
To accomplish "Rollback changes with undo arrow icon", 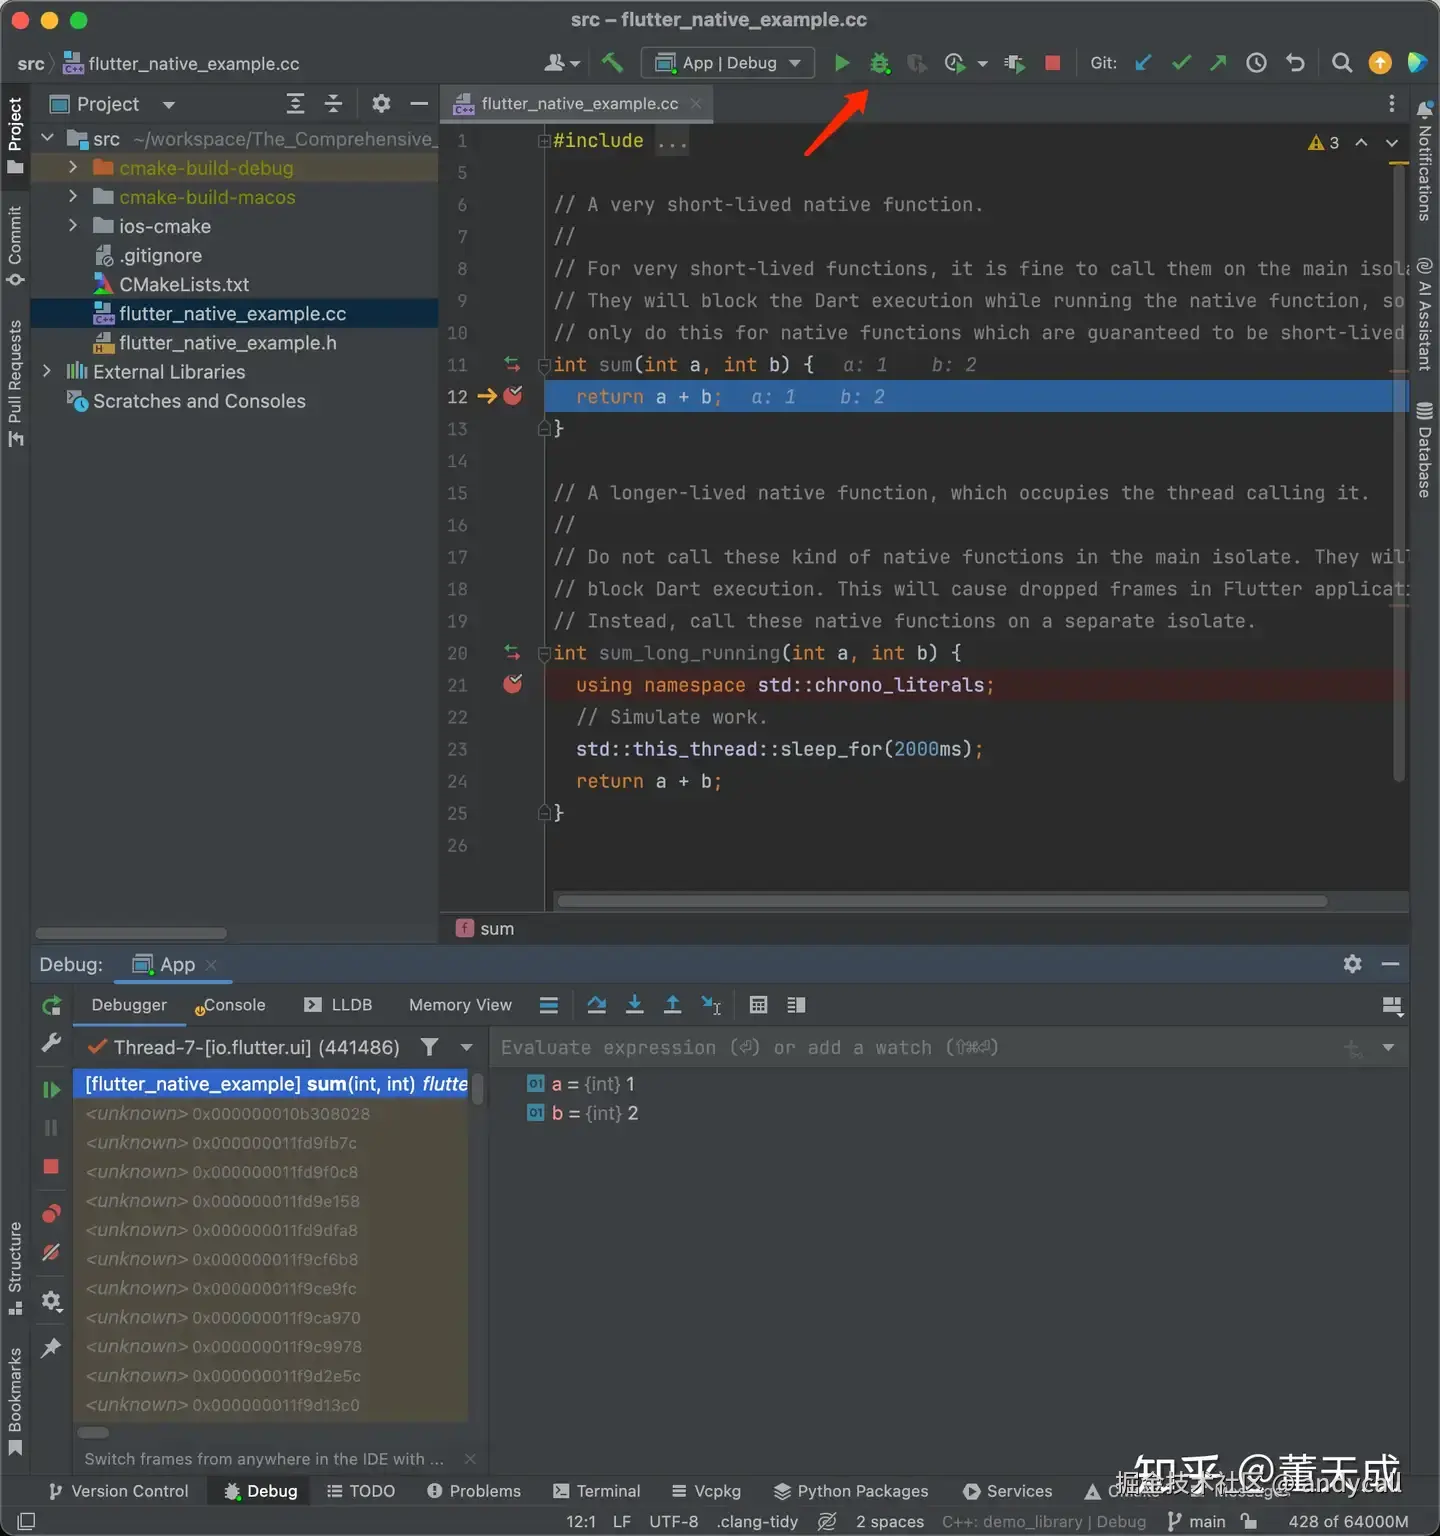I will [x=1295, y=63].
